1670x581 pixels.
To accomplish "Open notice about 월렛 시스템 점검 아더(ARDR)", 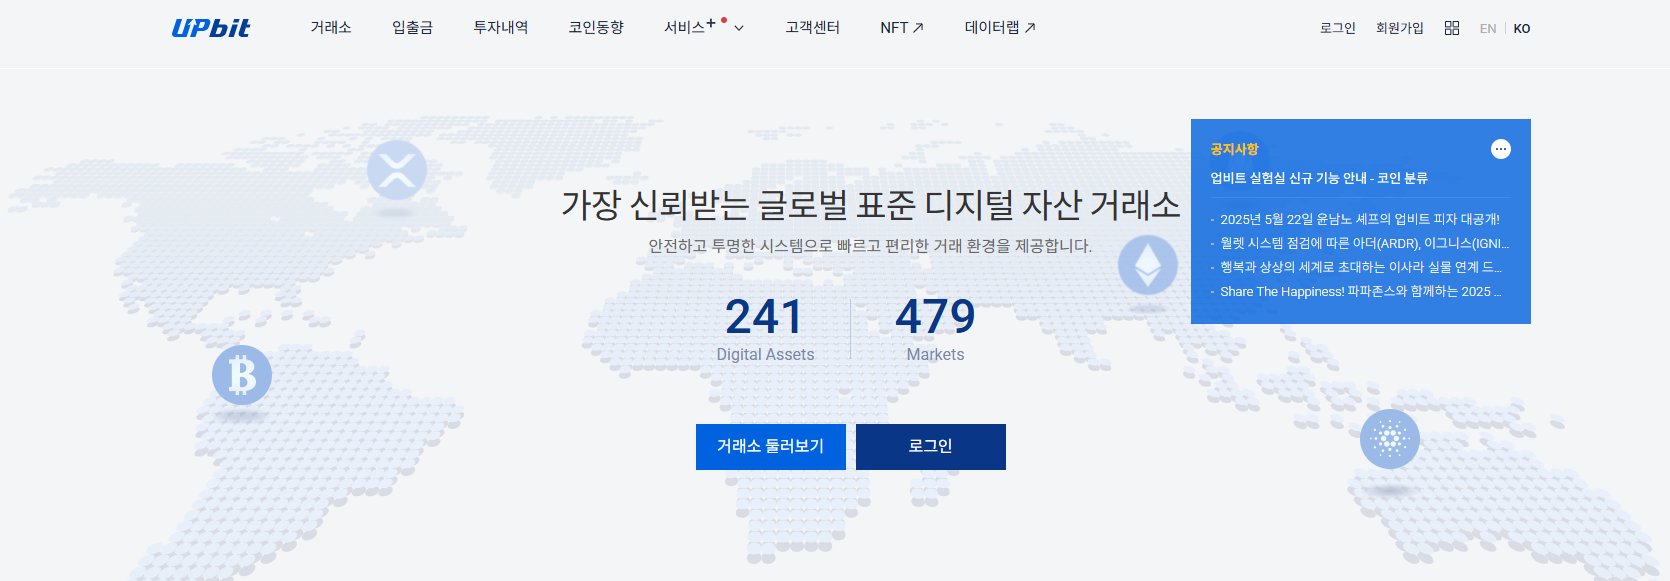I will tap(1364, 243).
